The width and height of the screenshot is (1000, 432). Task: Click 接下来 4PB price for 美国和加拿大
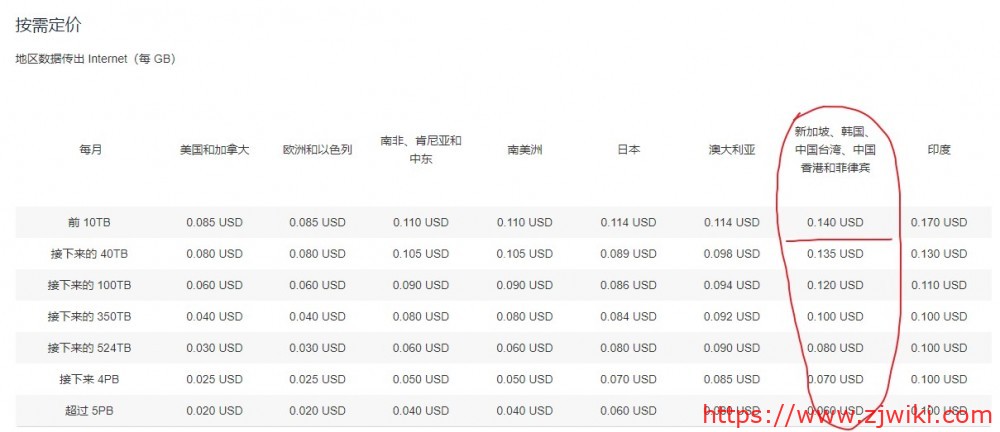click(214, 379)
